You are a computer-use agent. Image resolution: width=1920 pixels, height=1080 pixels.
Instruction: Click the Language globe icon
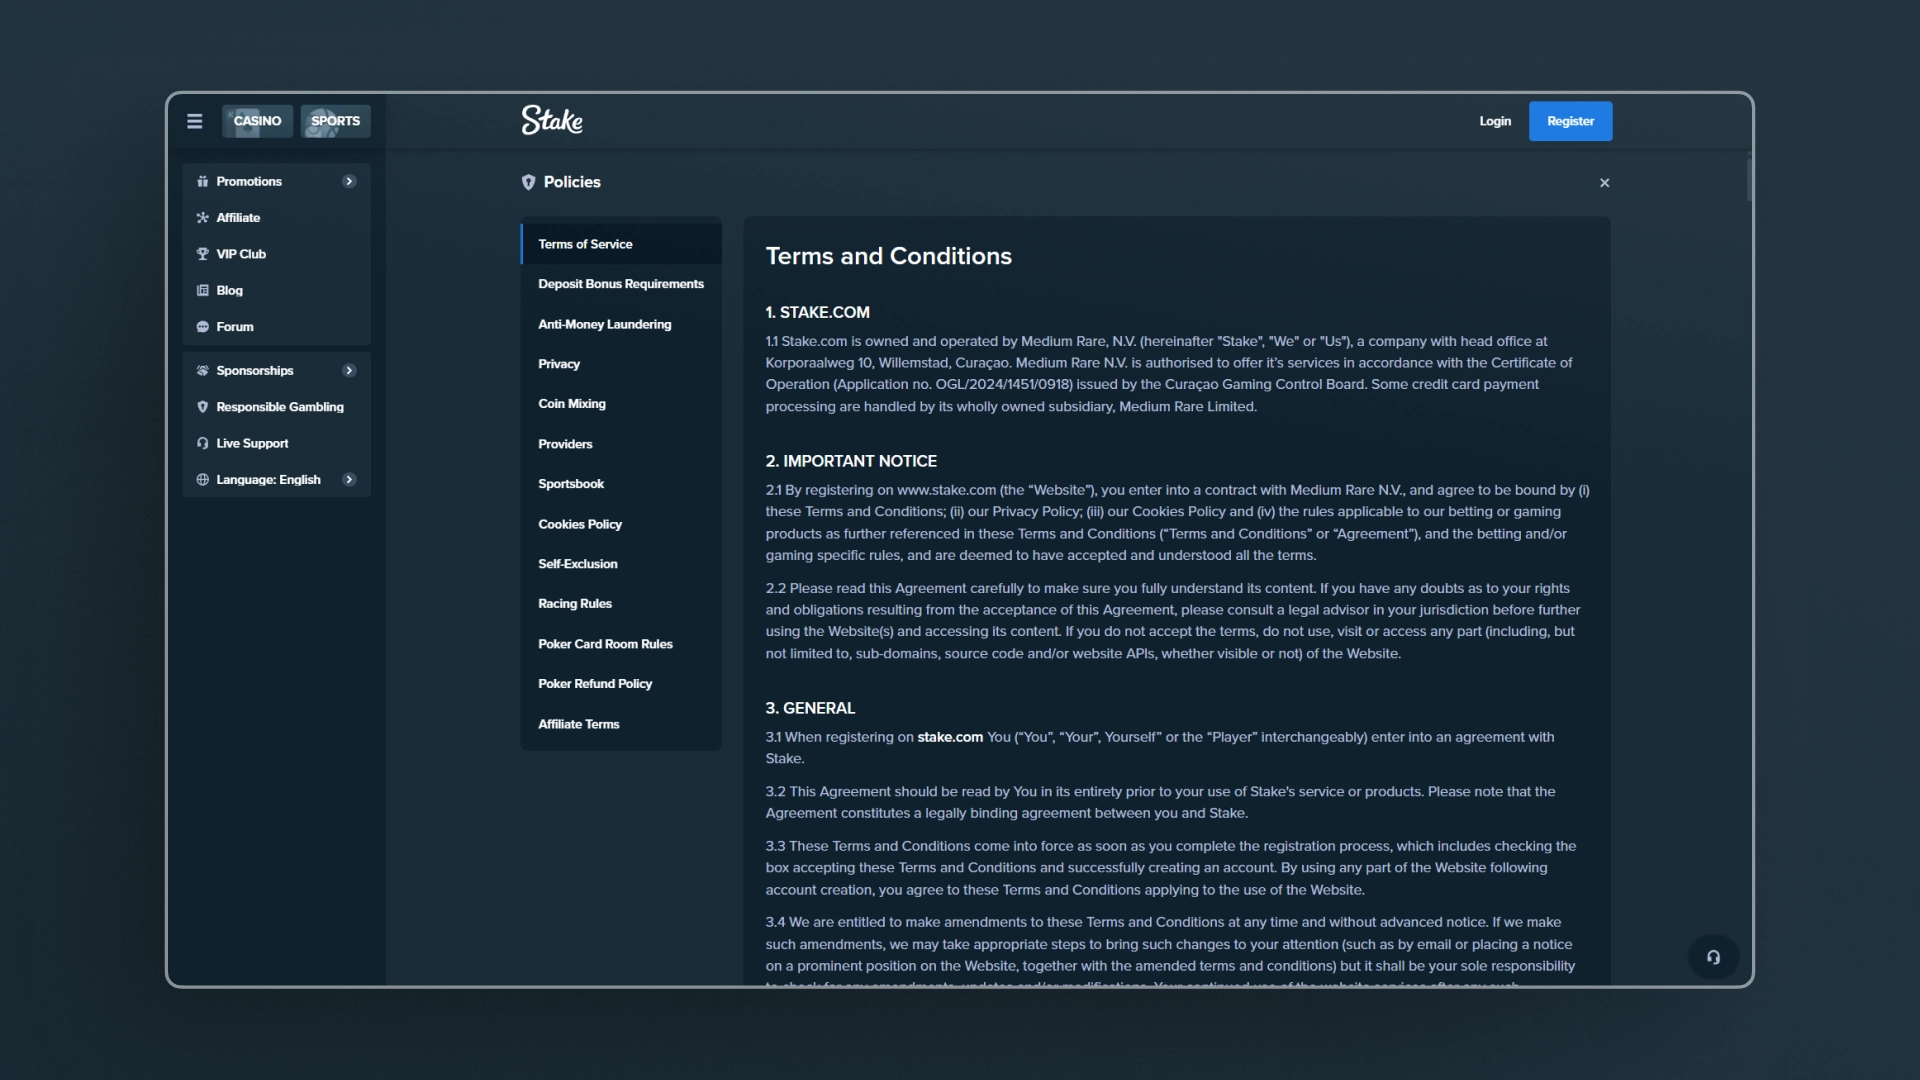coord(203,480)
